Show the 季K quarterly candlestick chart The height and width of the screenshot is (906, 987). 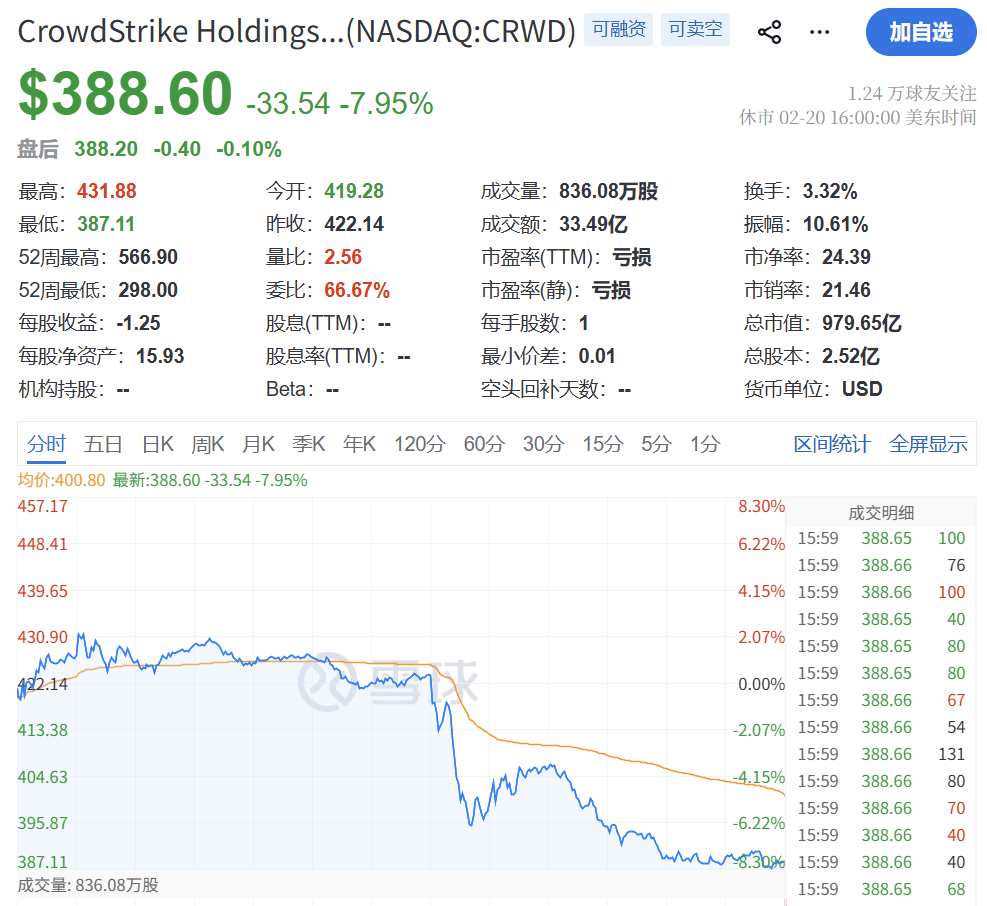pyautogui.click(x=308, y=444)
